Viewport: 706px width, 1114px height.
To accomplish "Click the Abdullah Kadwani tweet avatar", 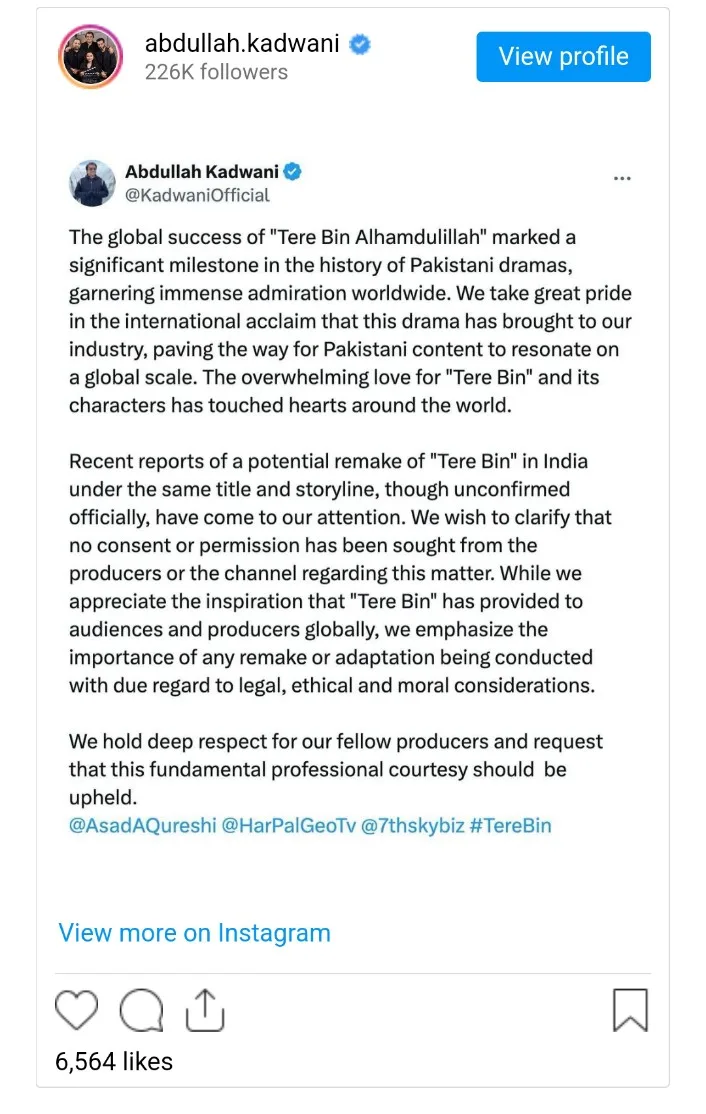I will [92, 183].
